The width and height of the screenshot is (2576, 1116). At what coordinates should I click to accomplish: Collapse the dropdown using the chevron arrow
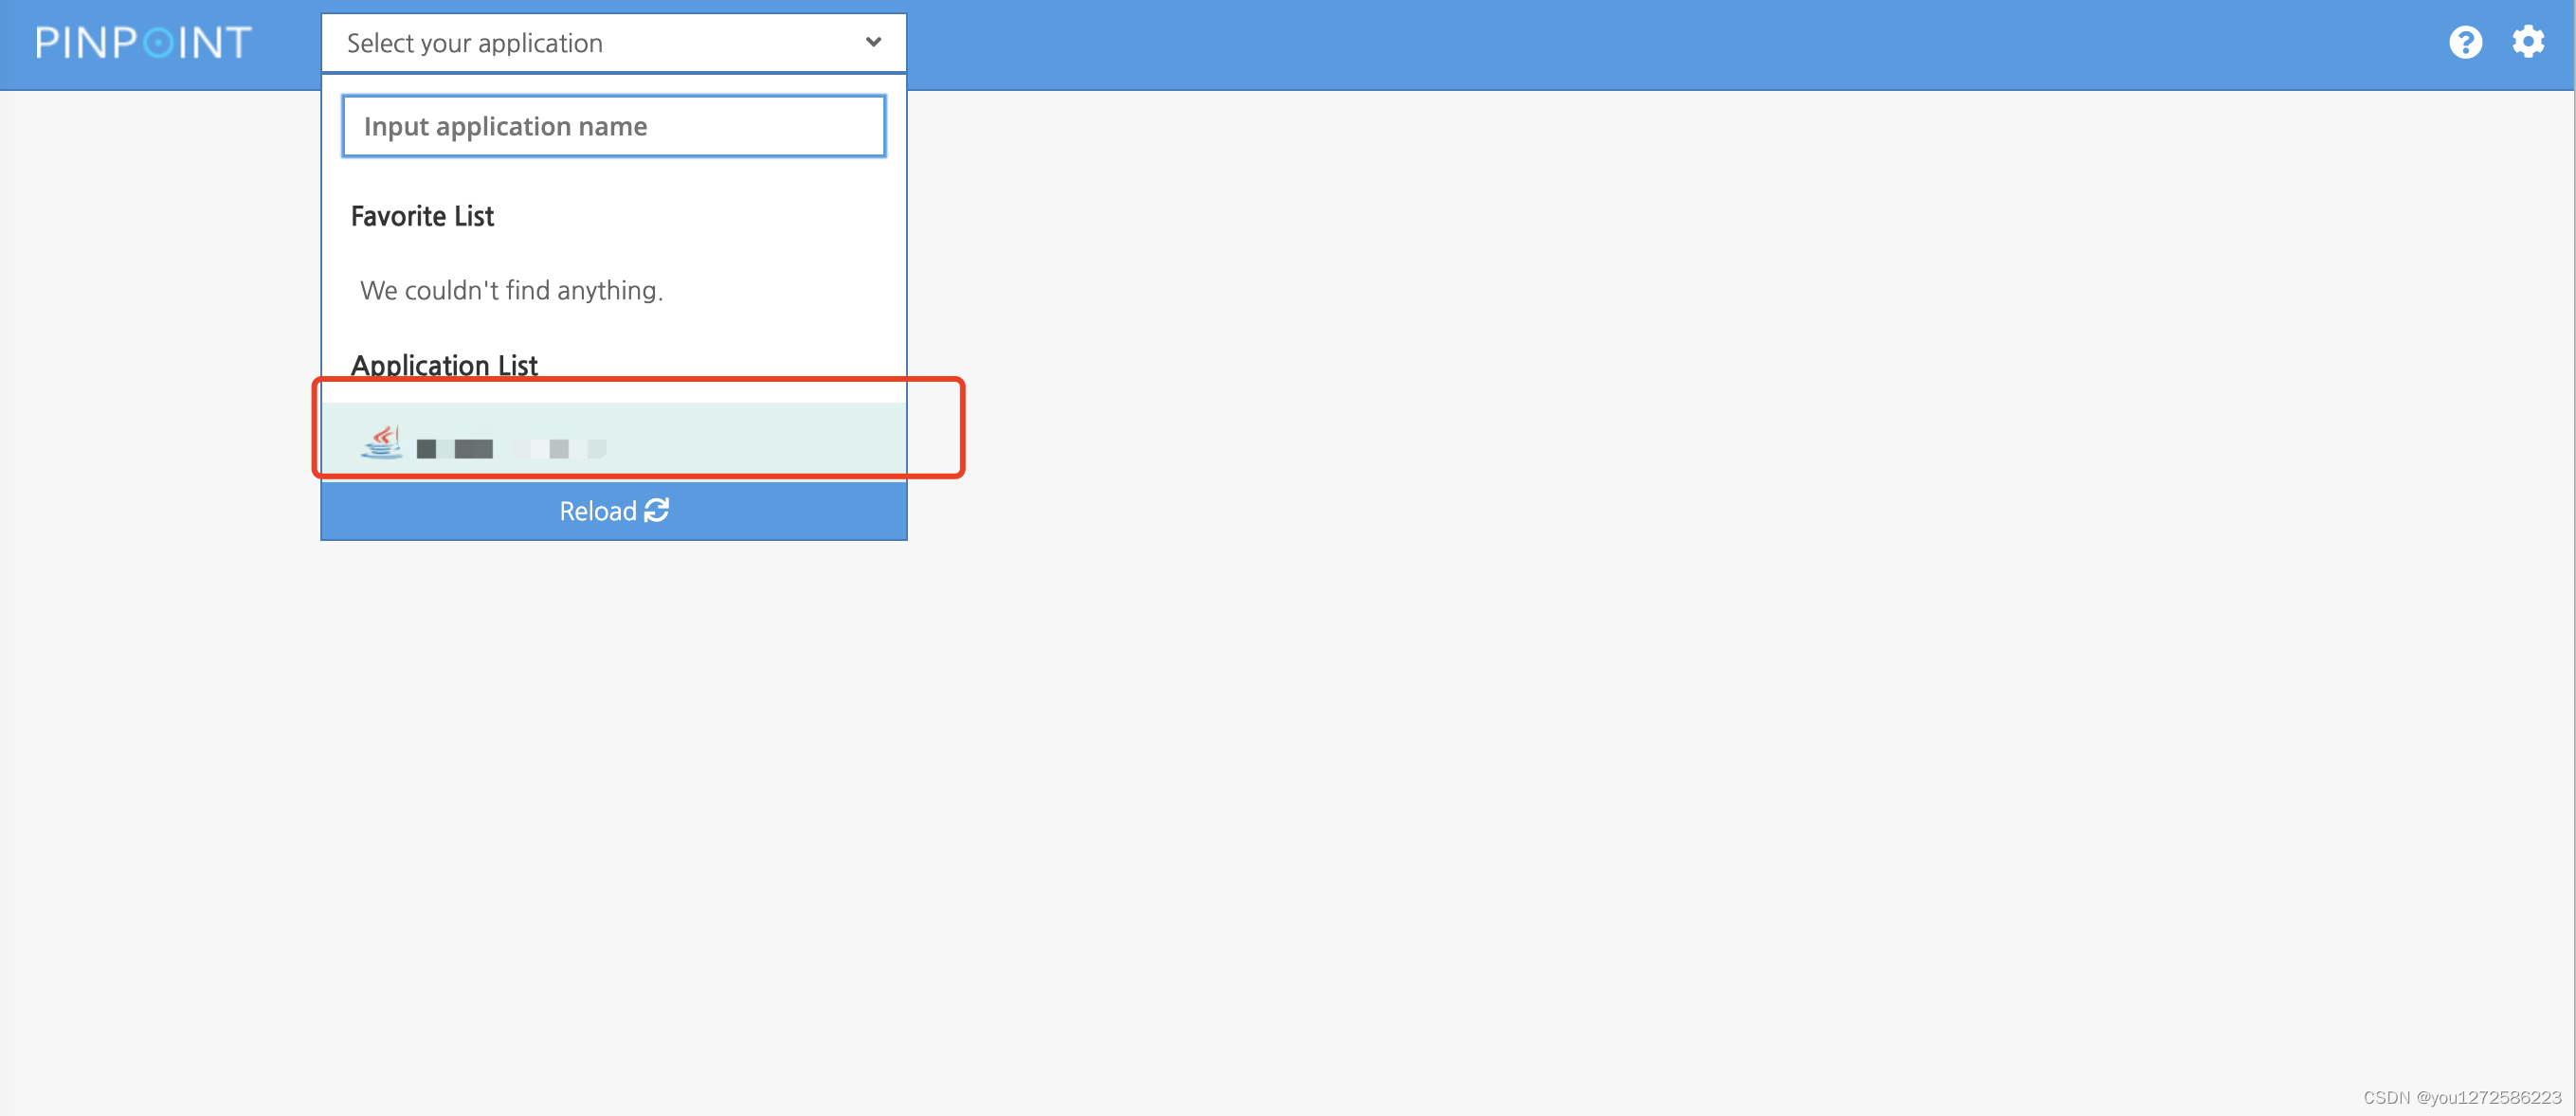(x=873, y=42)
